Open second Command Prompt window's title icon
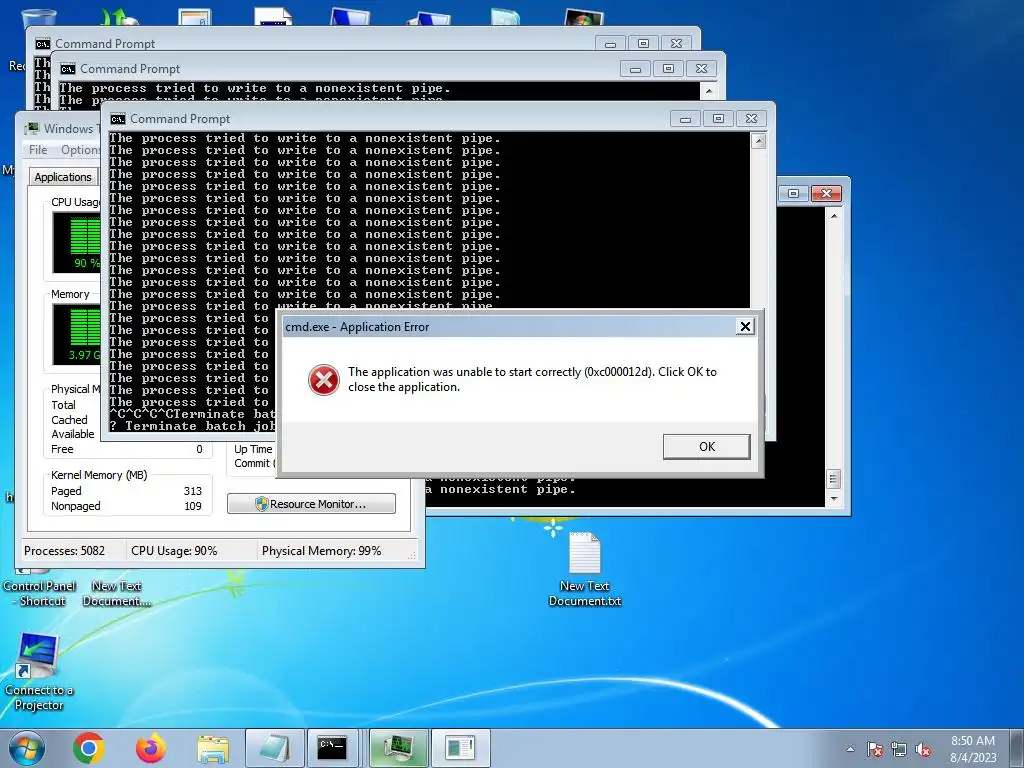 pyautogui.click(x=67, y=69)
